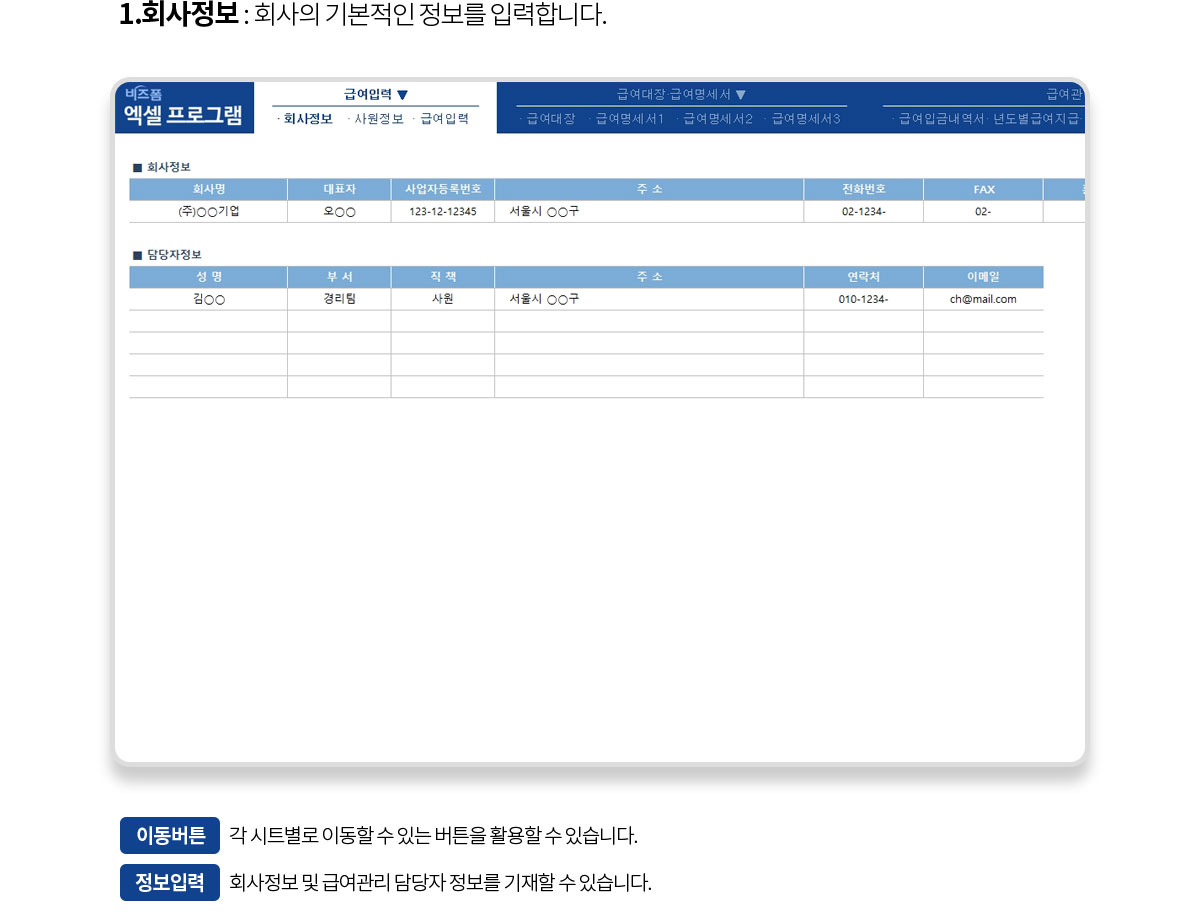This screenshot has width=1200, height=920.
Task: Select department cell 경리팀
Action: click(x=339, y=299)
